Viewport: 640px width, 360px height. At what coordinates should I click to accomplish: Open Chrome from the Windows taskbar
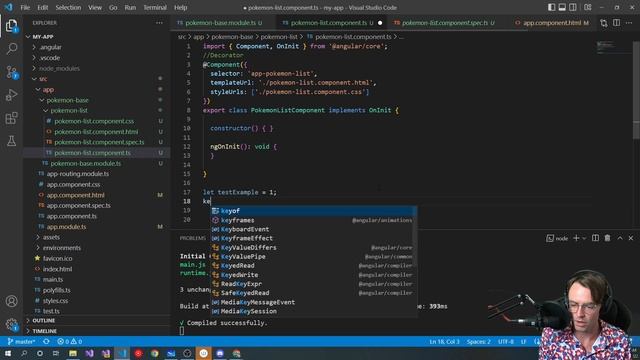[155, 353]
